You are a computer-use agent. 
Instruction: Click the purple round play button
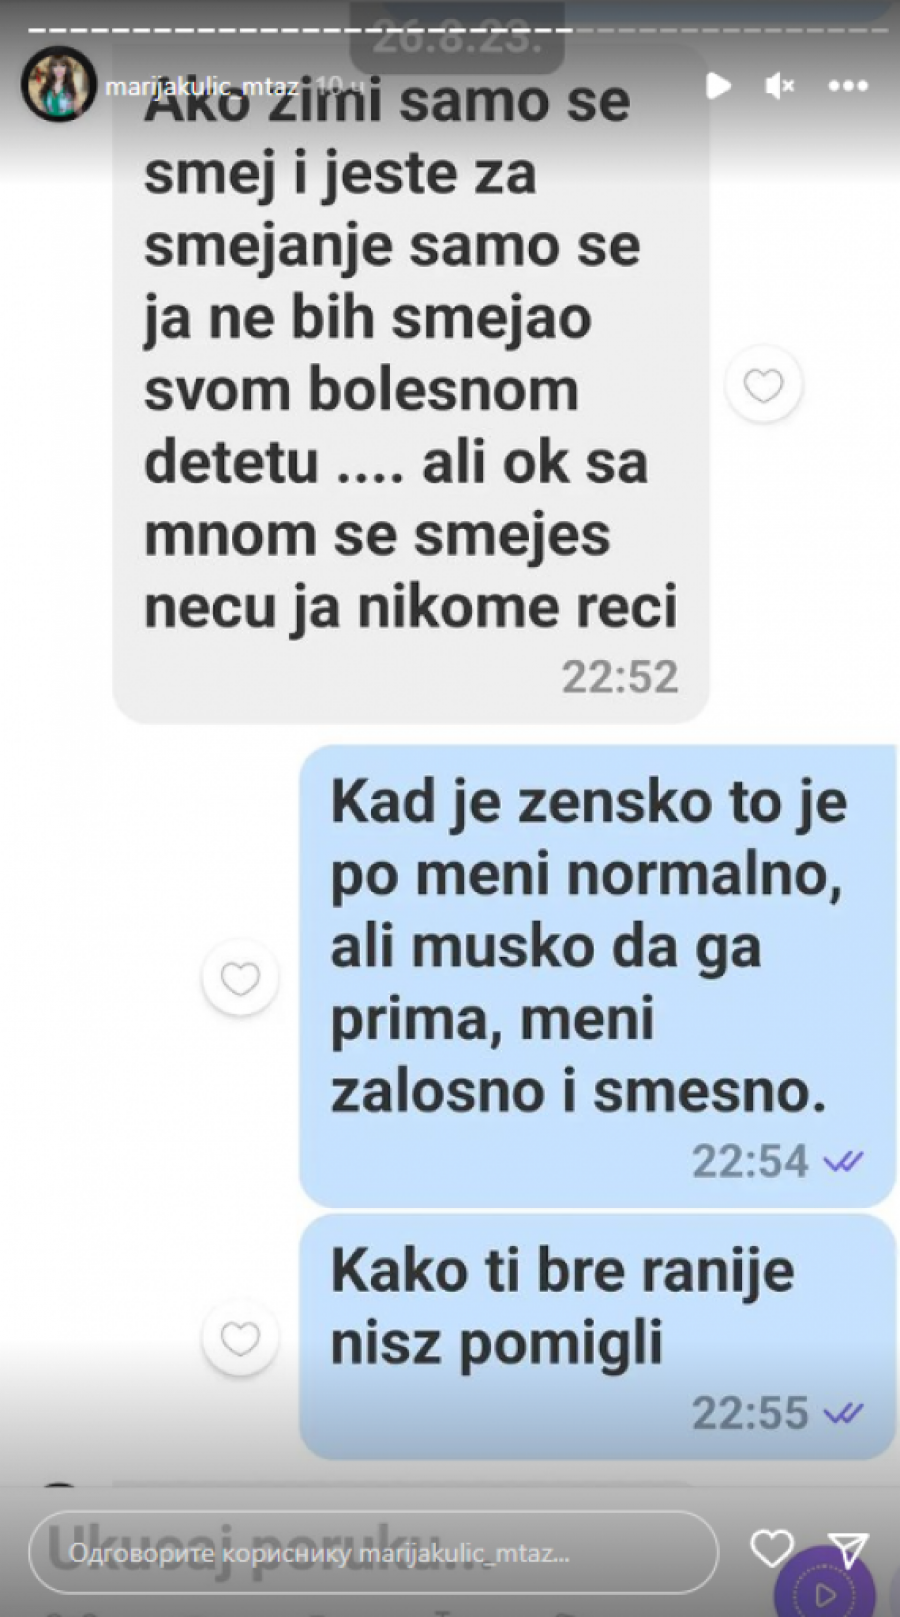(x=823, y=1590)
